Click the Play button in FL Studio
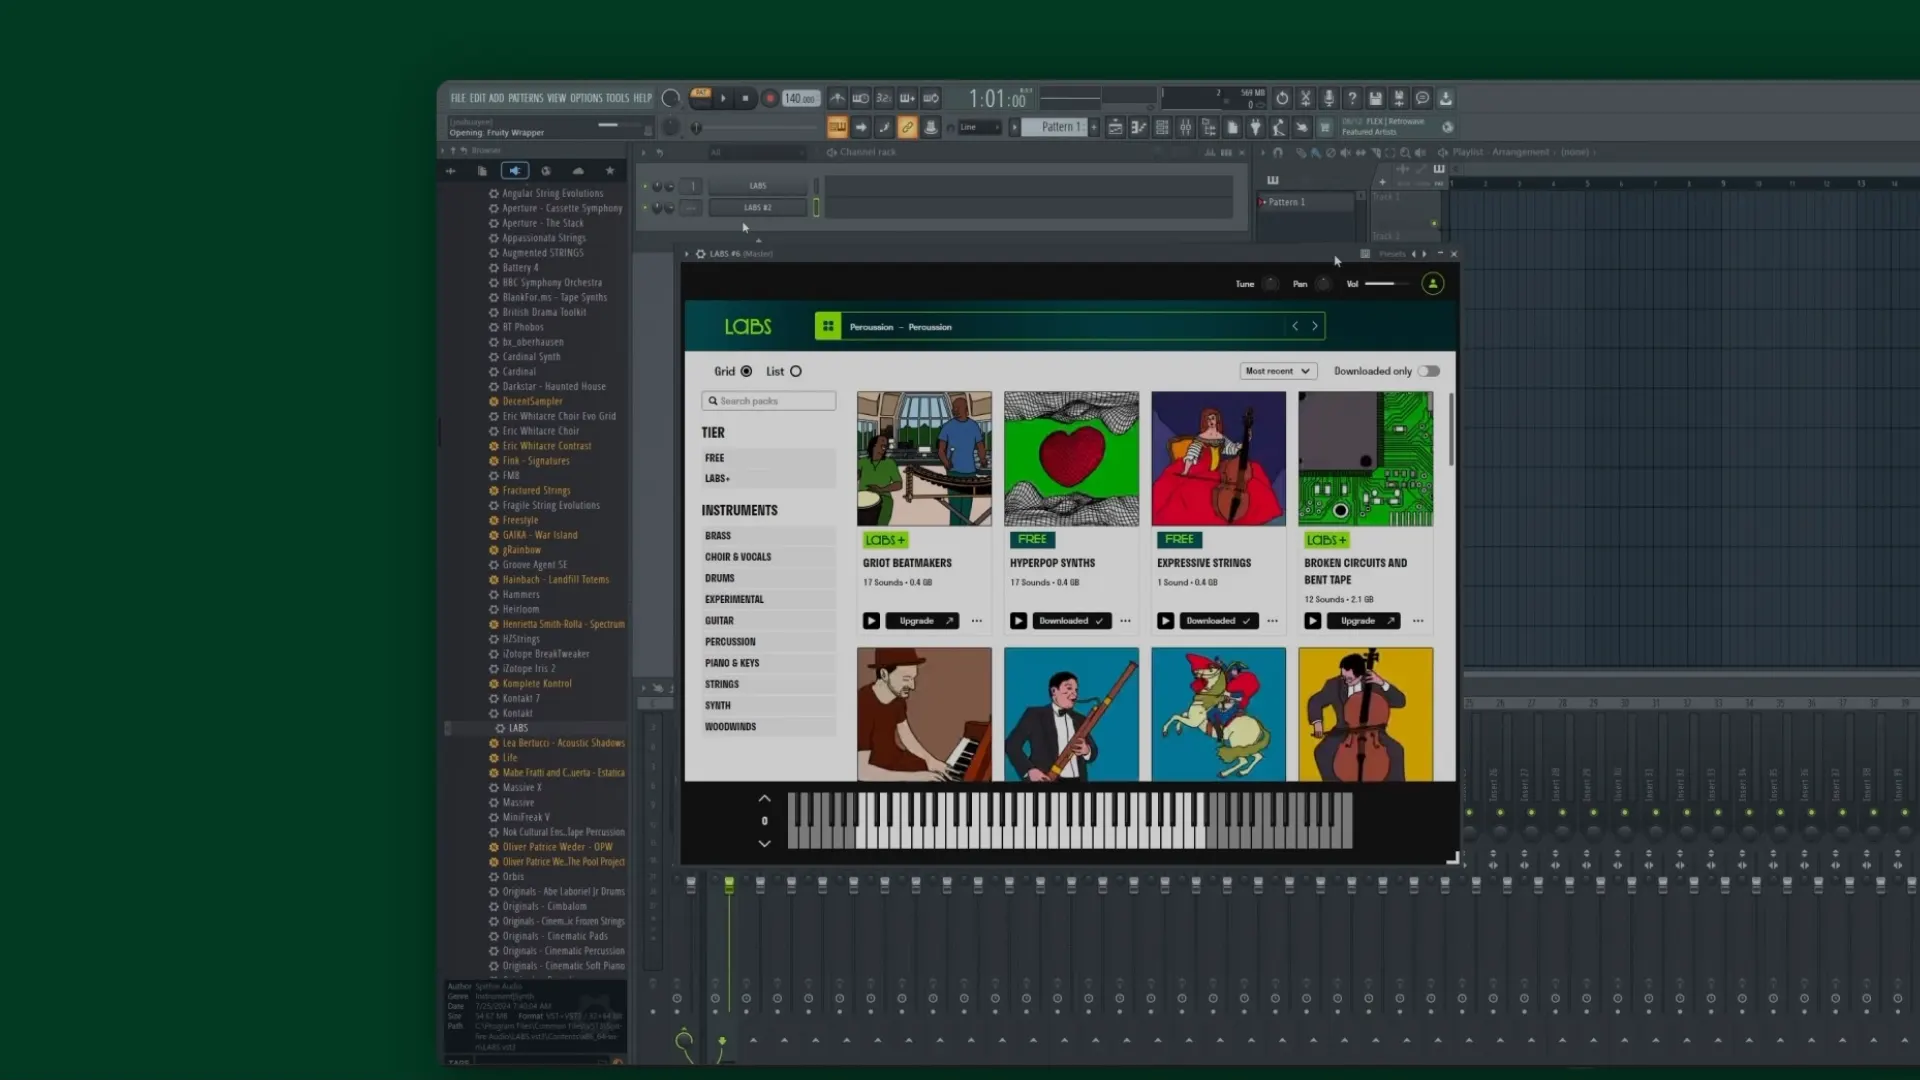This screenshot has height=1080, width=1920. point(724,98)
